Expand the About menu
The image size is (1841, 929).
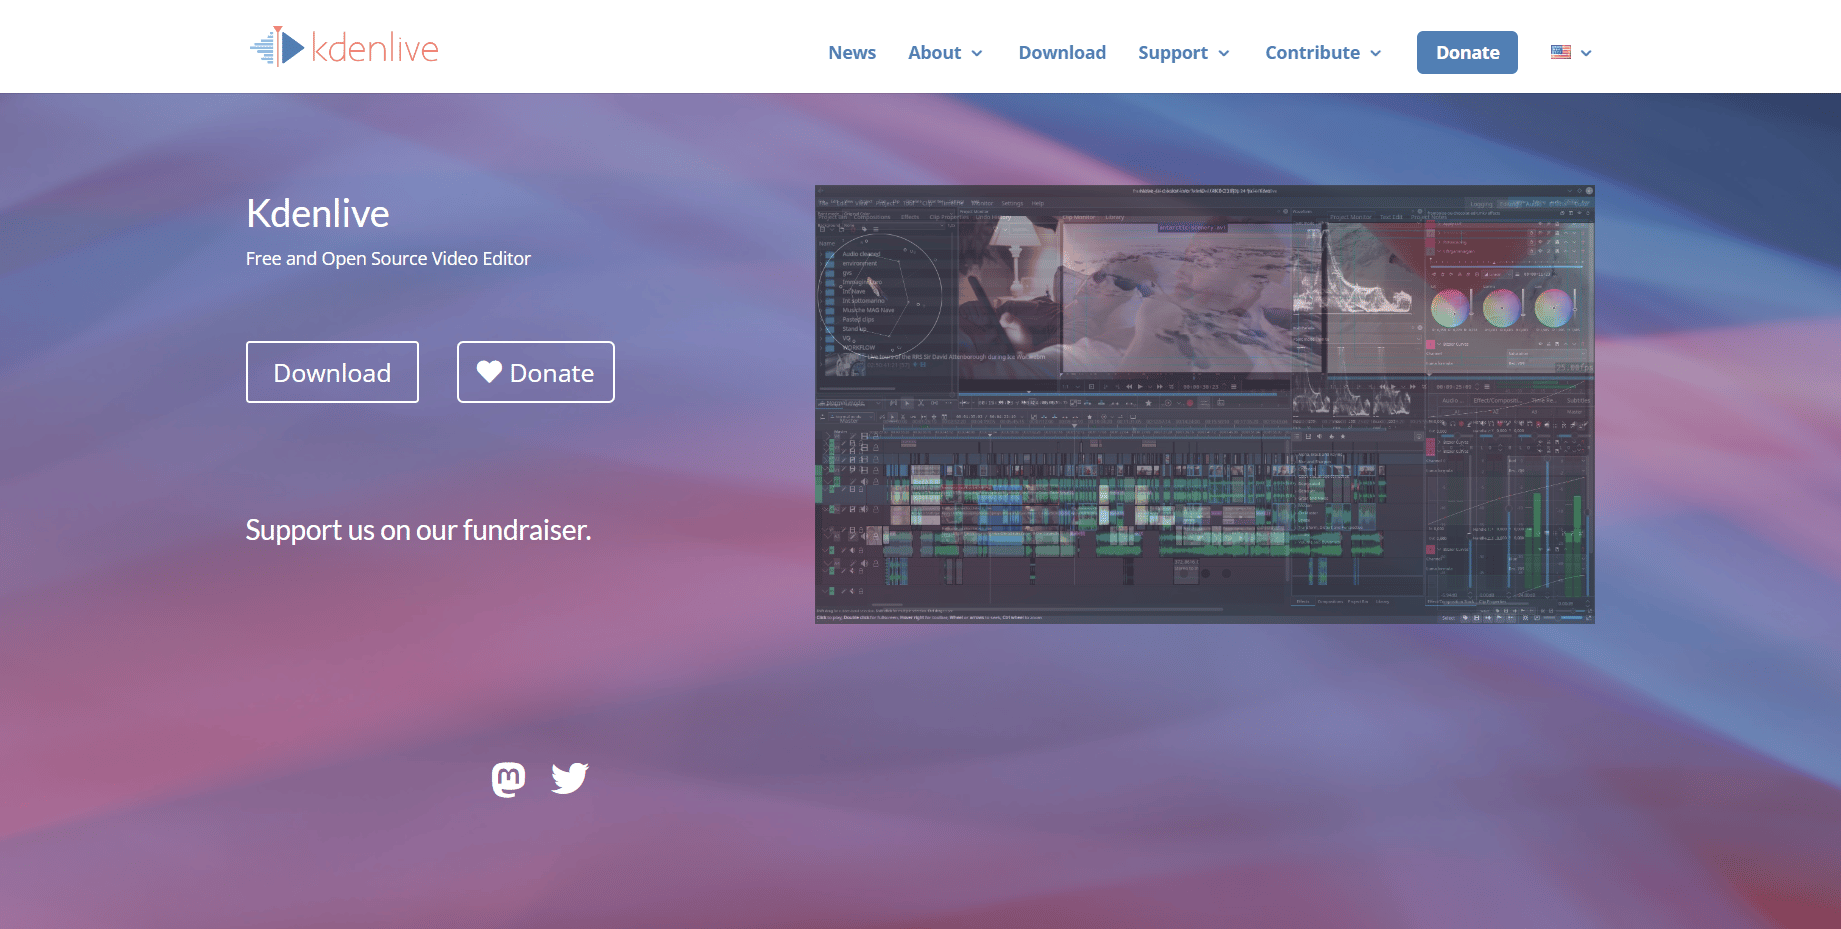coord(945,52)
